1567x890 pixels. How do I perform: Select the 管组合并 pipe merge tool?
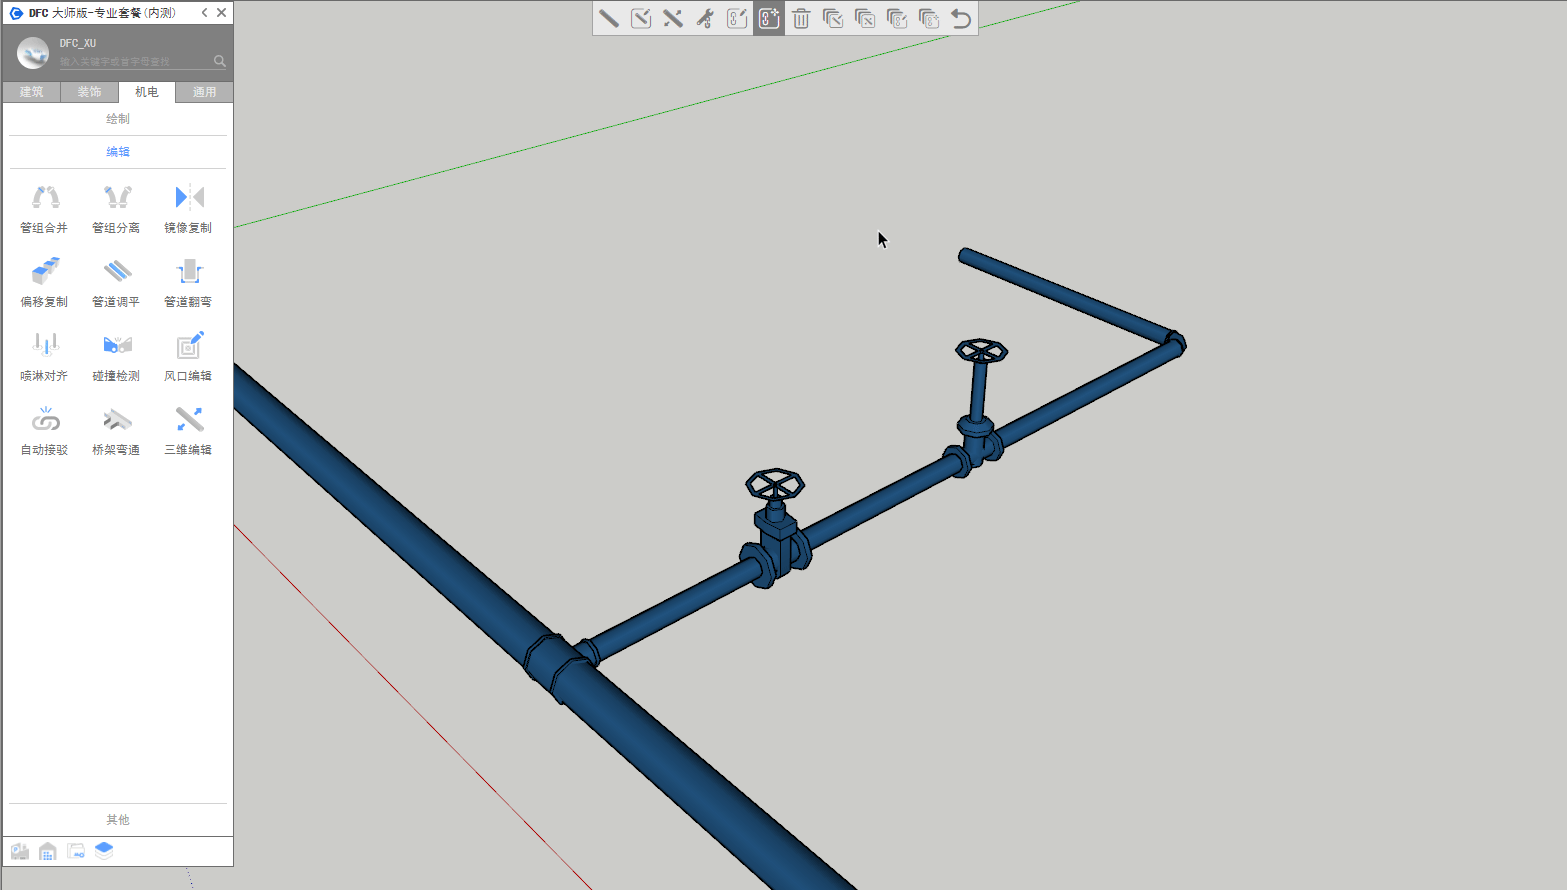click(45, 208)
